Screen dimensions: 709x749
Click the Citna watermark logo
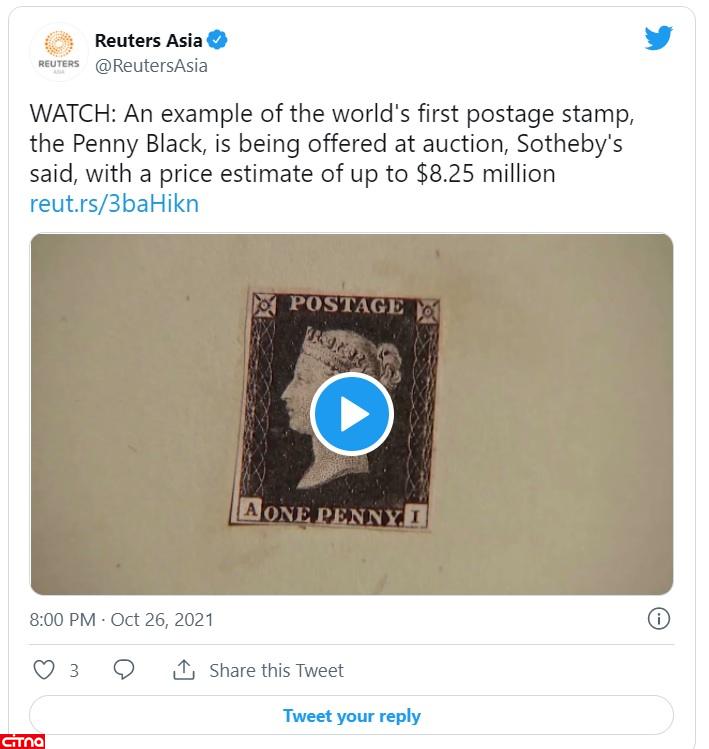(22, 740)
